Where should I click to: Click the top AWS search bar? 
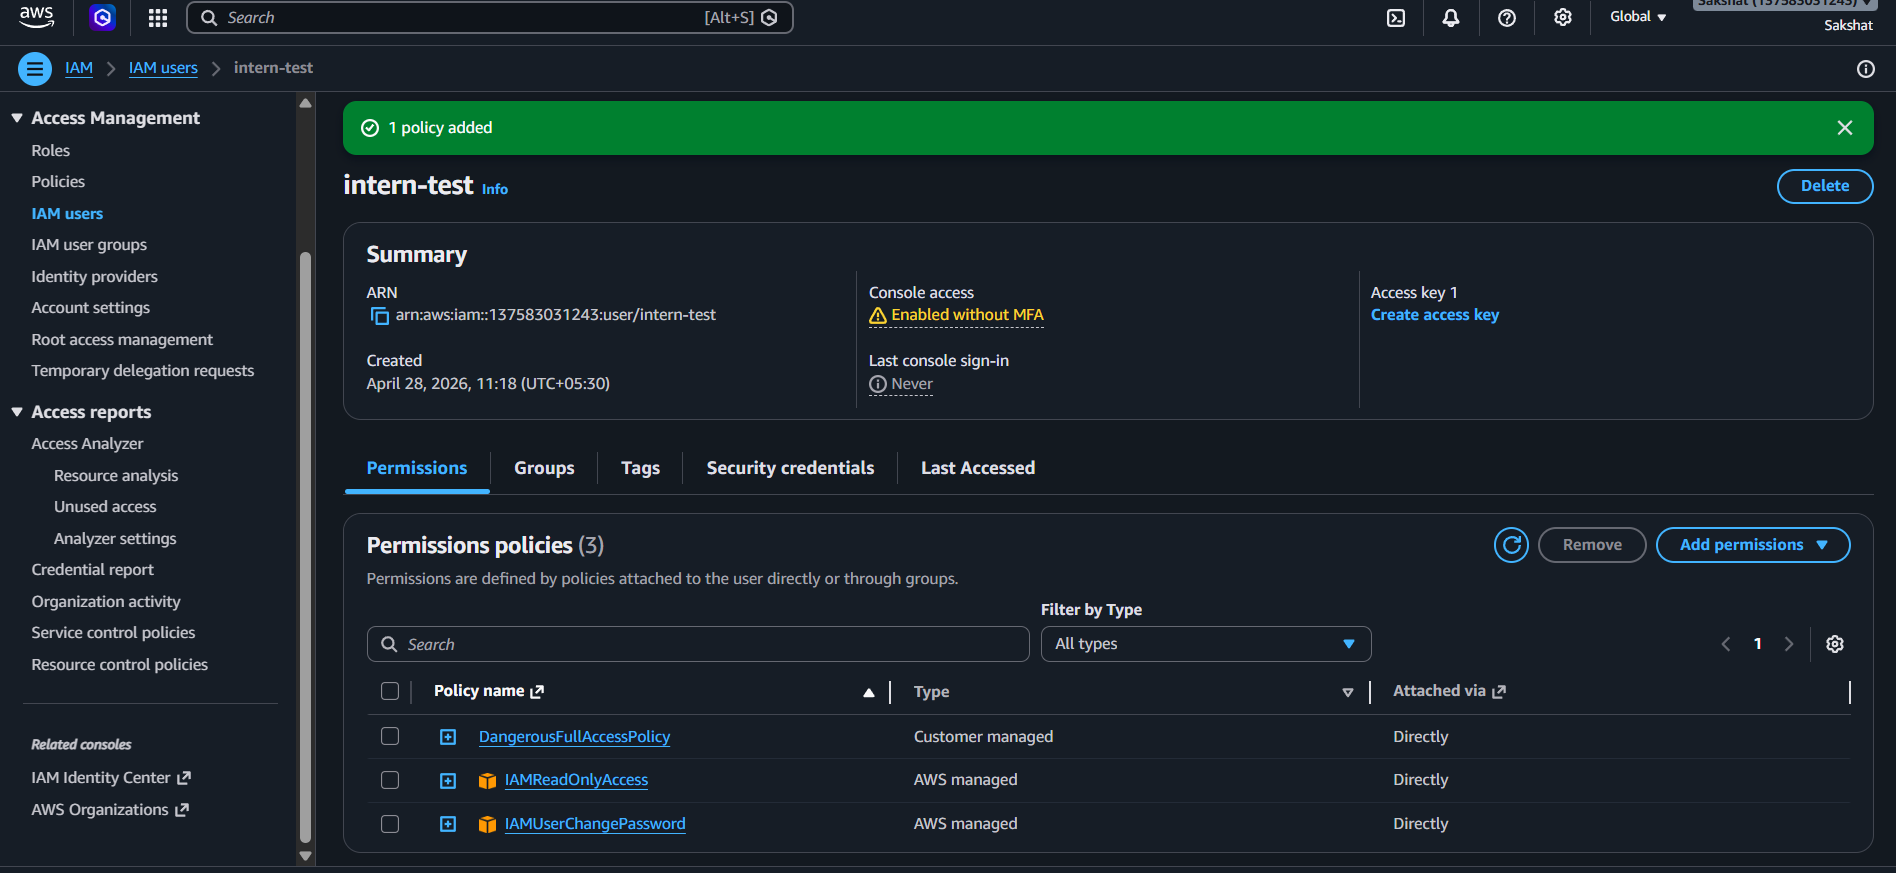coord(490,17)
